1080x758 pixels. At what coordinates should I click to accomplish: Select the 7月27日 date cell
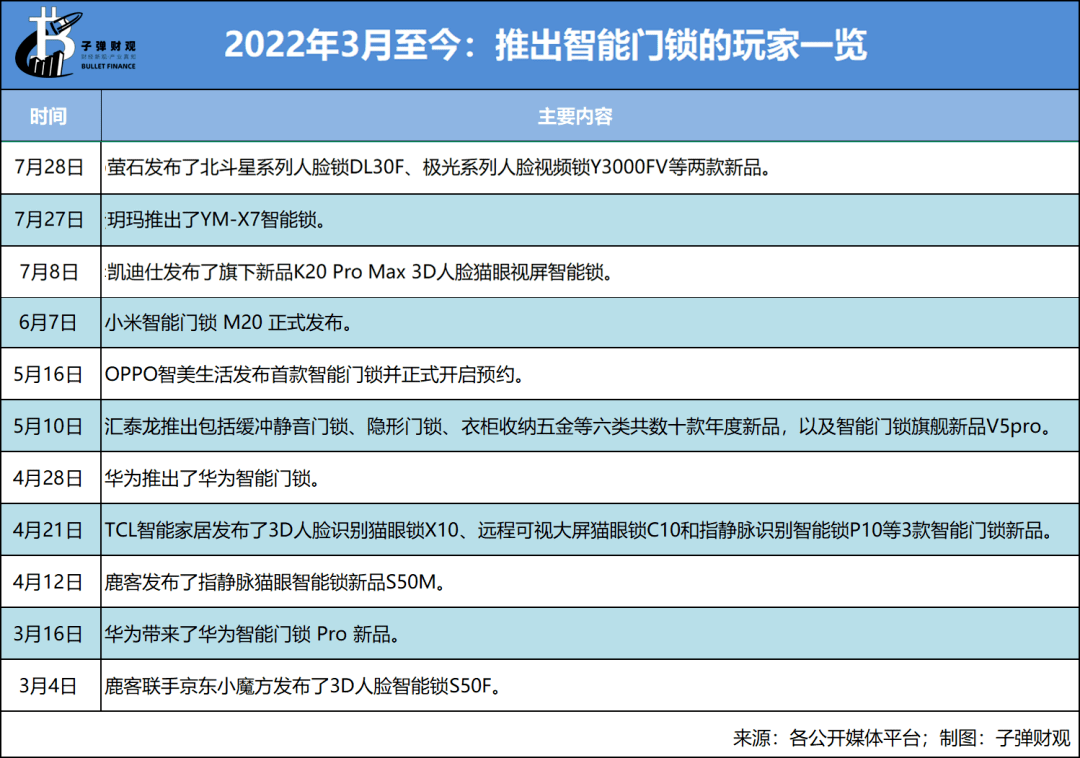(x=49, y=219)
